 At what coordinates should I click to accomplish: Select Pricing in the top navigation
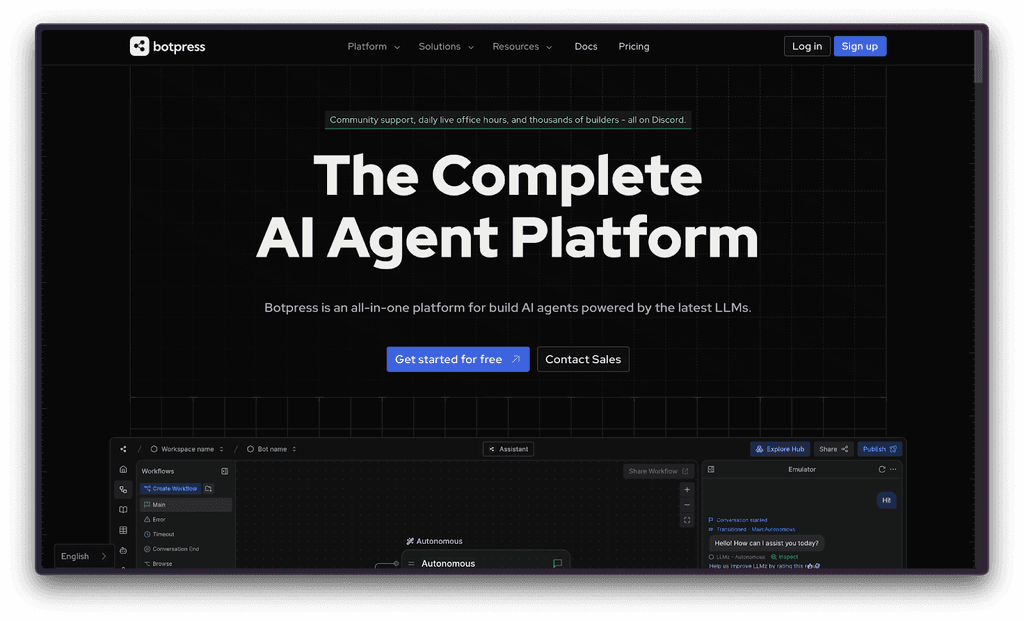pyautogui.click(x=633, y=46)
